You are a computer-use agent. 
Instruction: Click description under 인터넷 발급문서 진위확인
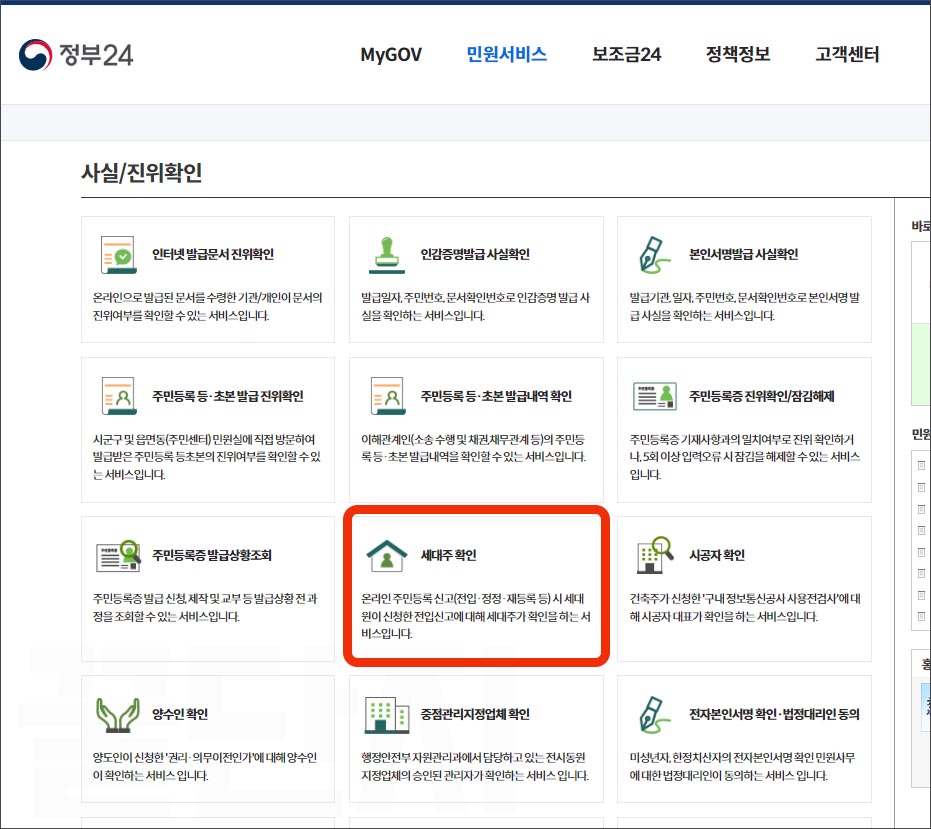pos(207,306)
